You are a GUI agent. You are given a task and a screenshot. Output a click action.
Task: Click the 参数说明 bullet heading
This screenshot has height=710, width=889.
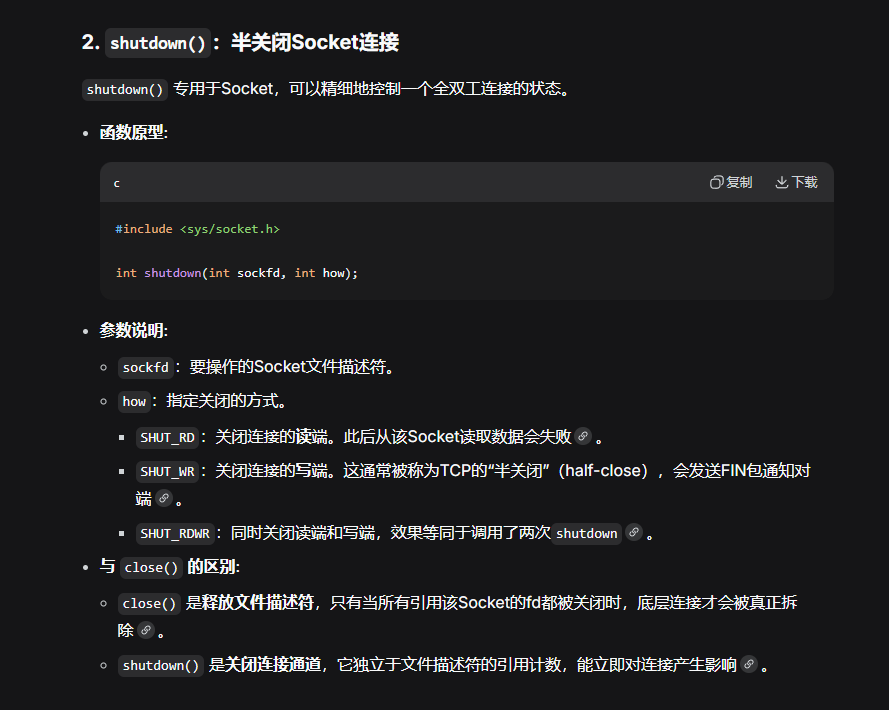pyautogui.click(x=133, y=331)
